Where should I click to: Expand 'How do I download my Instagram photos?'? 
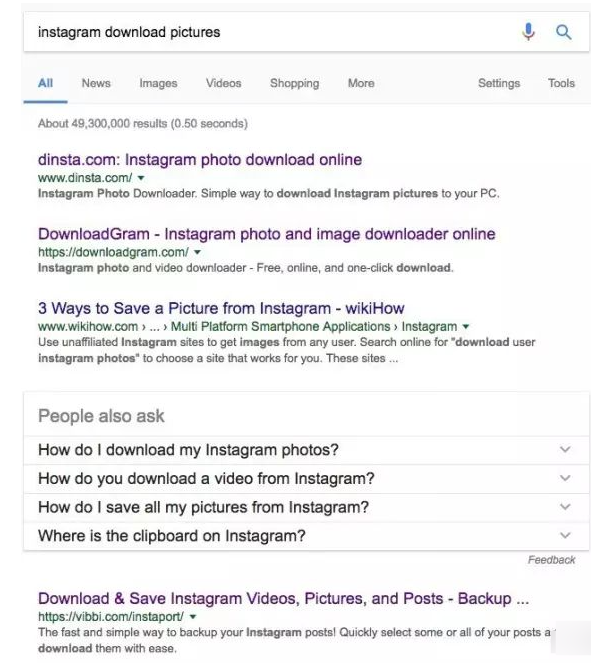(x=306, y=450)
